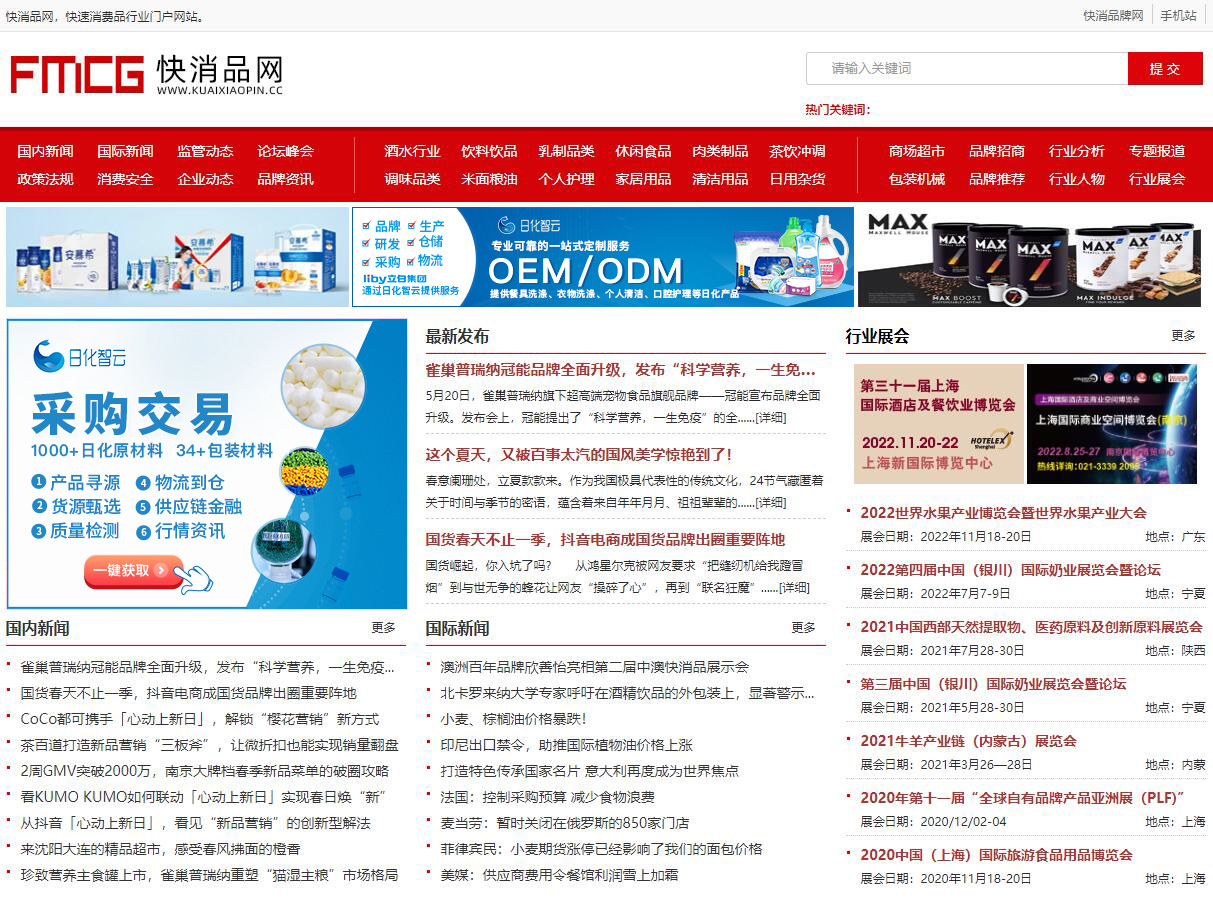Screen dimensions: 1213x902
Task: Go to 品牌招商 section
Action: click(997, 151)
